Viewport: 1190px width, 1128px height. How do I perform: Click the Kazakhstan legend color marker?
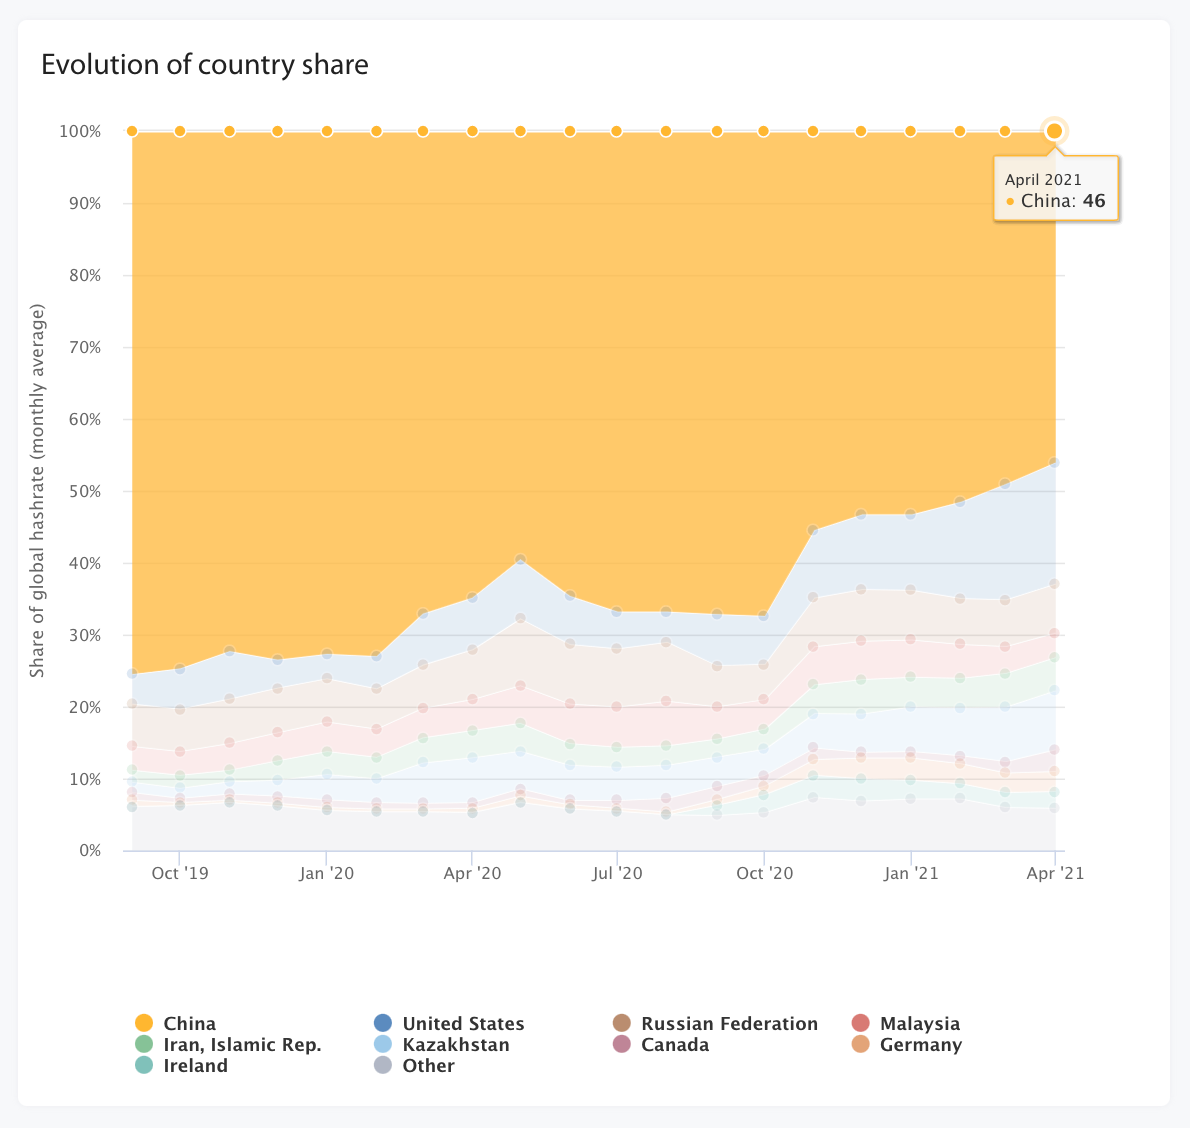tap(383, 1045)
